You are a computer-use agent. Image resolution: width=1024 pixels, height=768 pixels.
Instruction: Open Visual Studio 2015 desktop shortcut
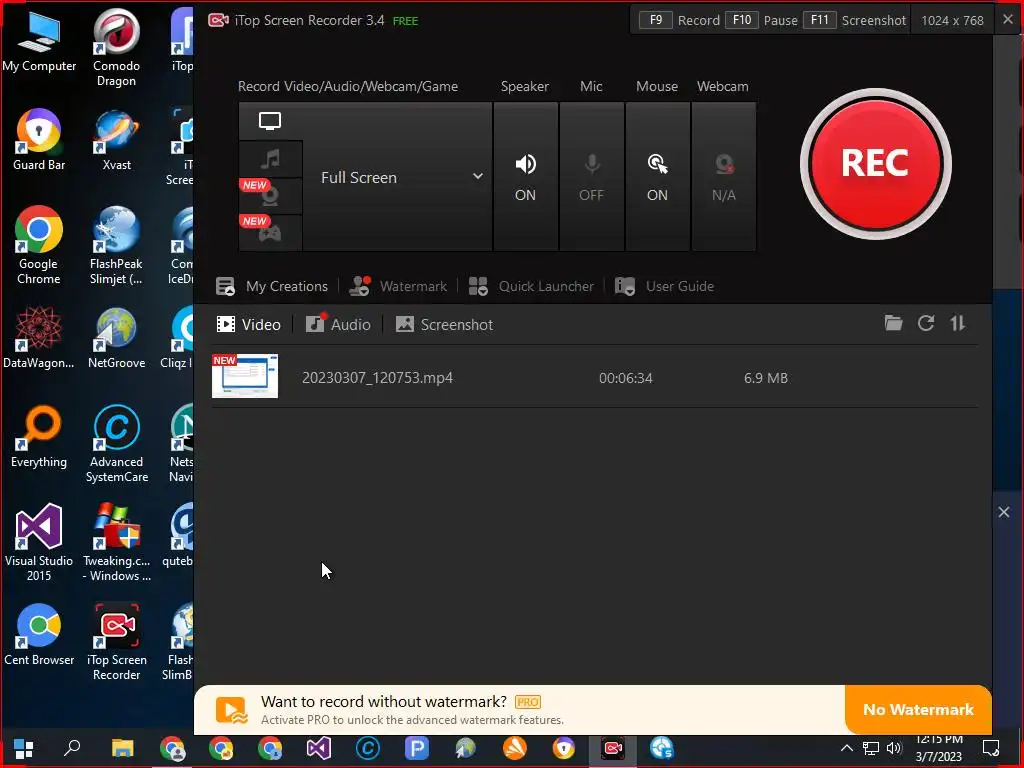tap(39, 543)
